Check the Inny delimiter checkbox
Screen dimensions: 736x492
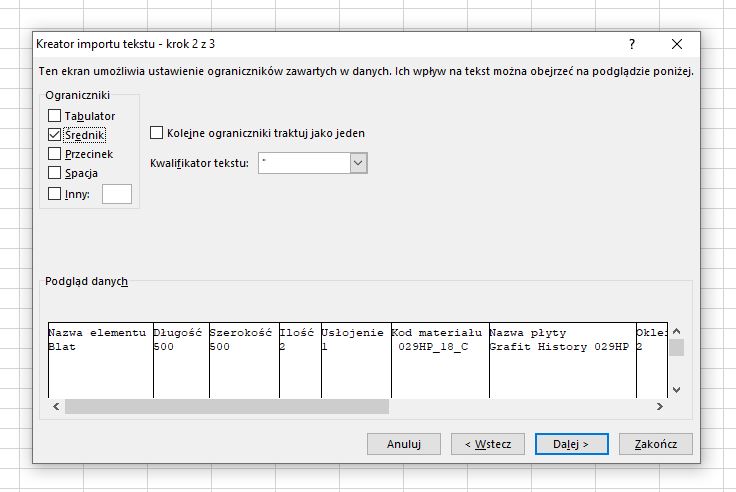click(x=55, y=194)
